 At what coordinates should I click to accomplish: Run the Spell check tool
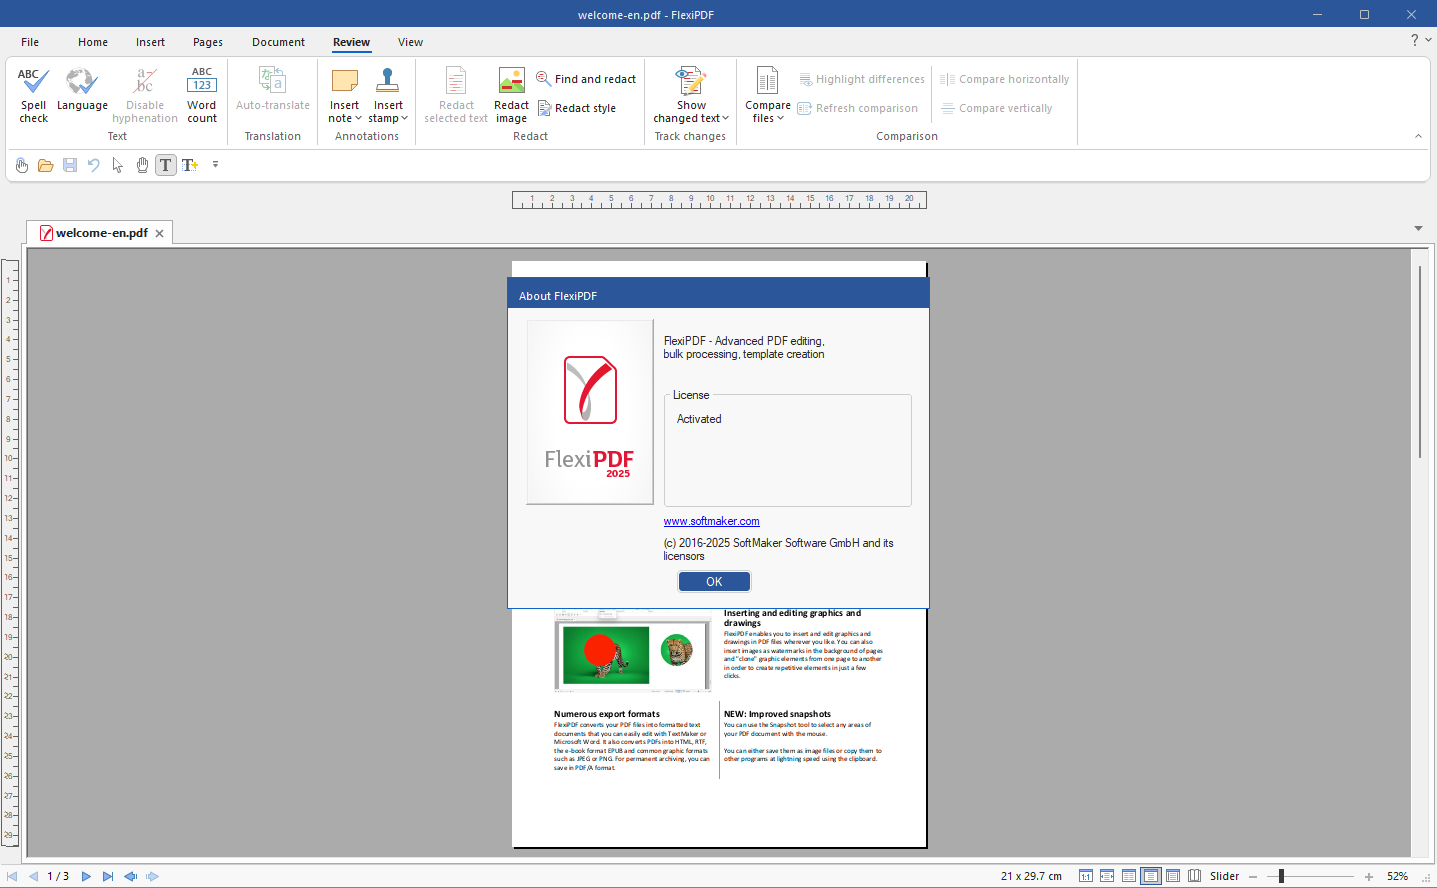[33, 95]
